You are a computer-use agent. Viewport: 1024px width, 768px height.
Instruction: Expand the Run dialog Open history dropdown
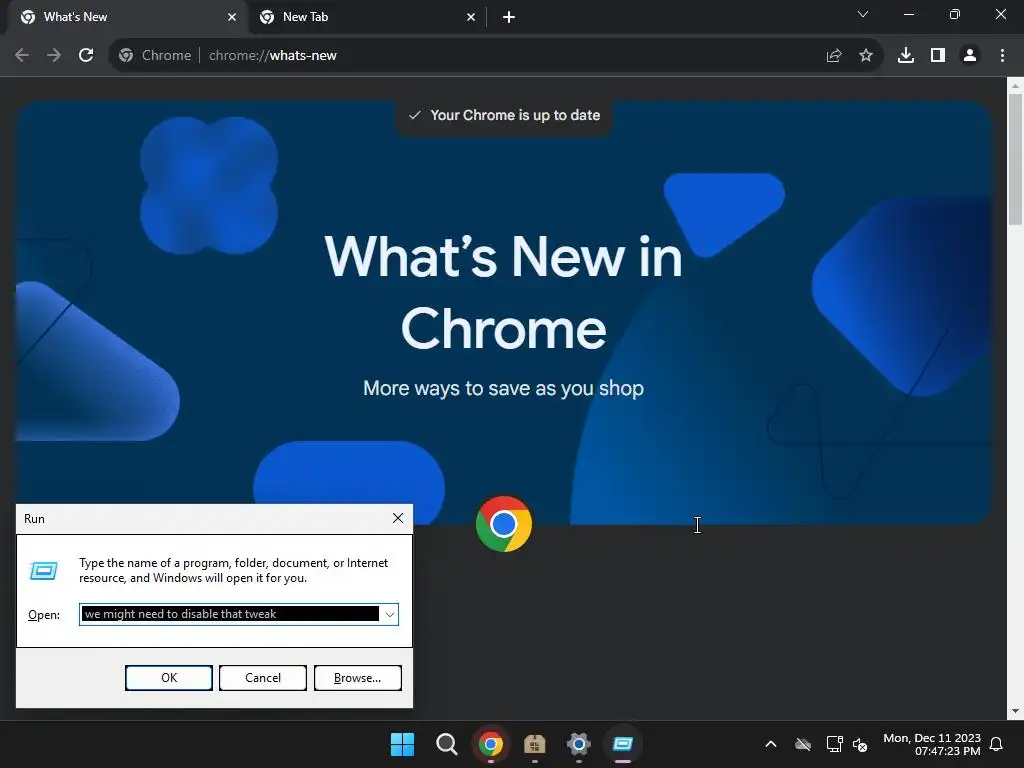(x=390, y=615)
